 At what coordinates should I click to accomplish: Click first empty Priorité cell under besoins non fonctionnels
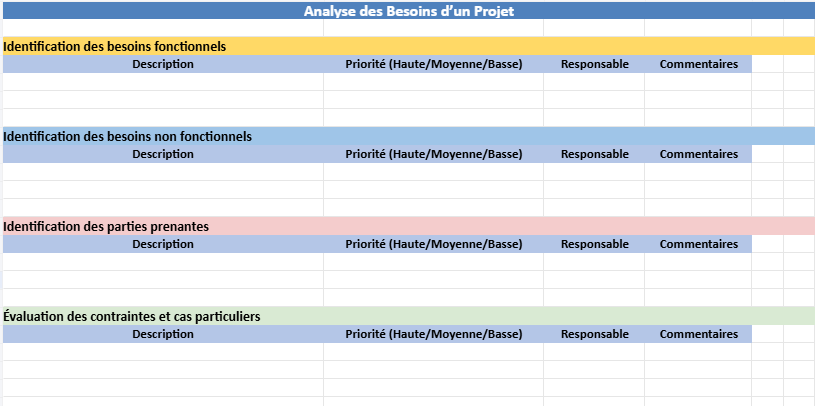[x=433, y=172]
